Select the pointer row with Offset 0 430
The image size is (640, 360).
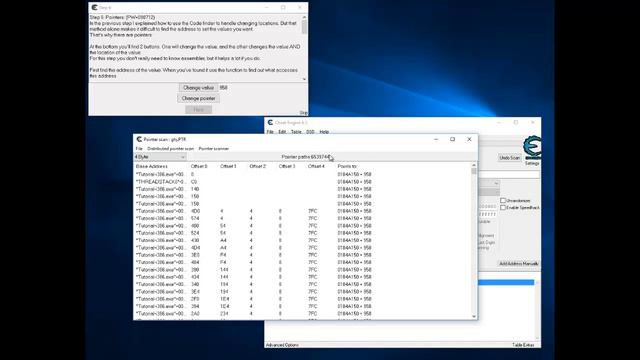pyautogui.click(x=302, y=240)
